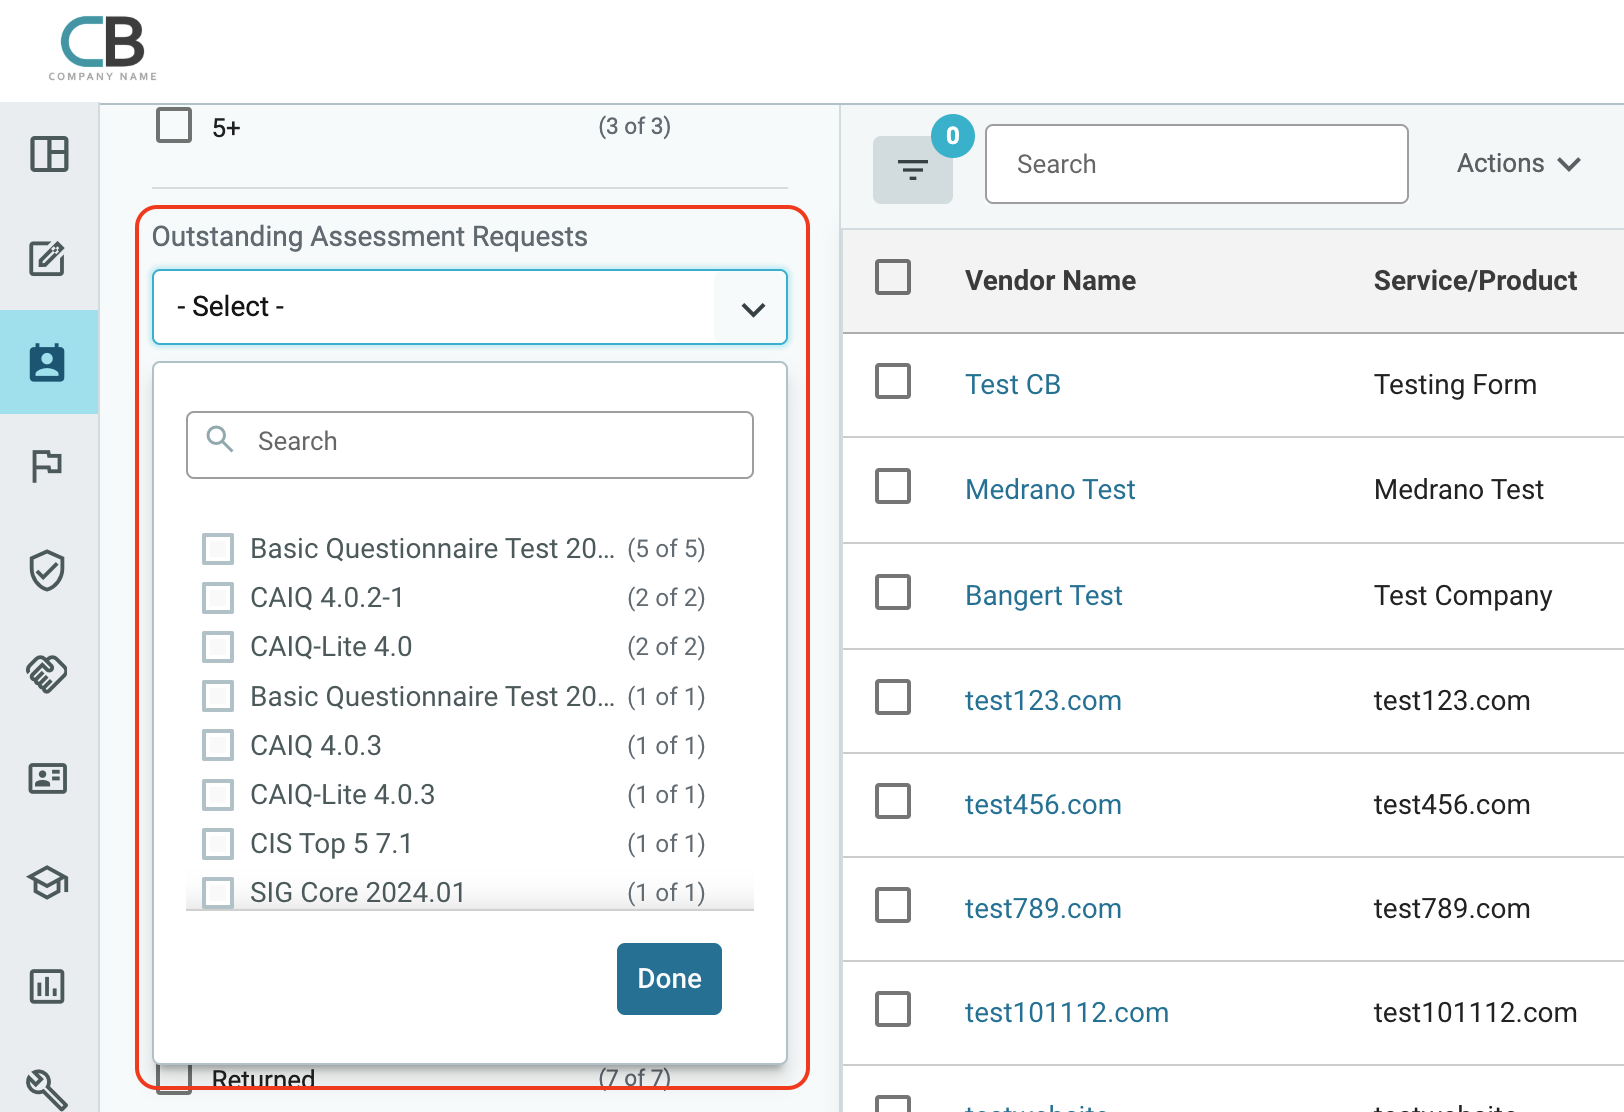1624x1112 pixels.
Task: Open the bar chart reports sidebar icon
Action: pos(47,986)
